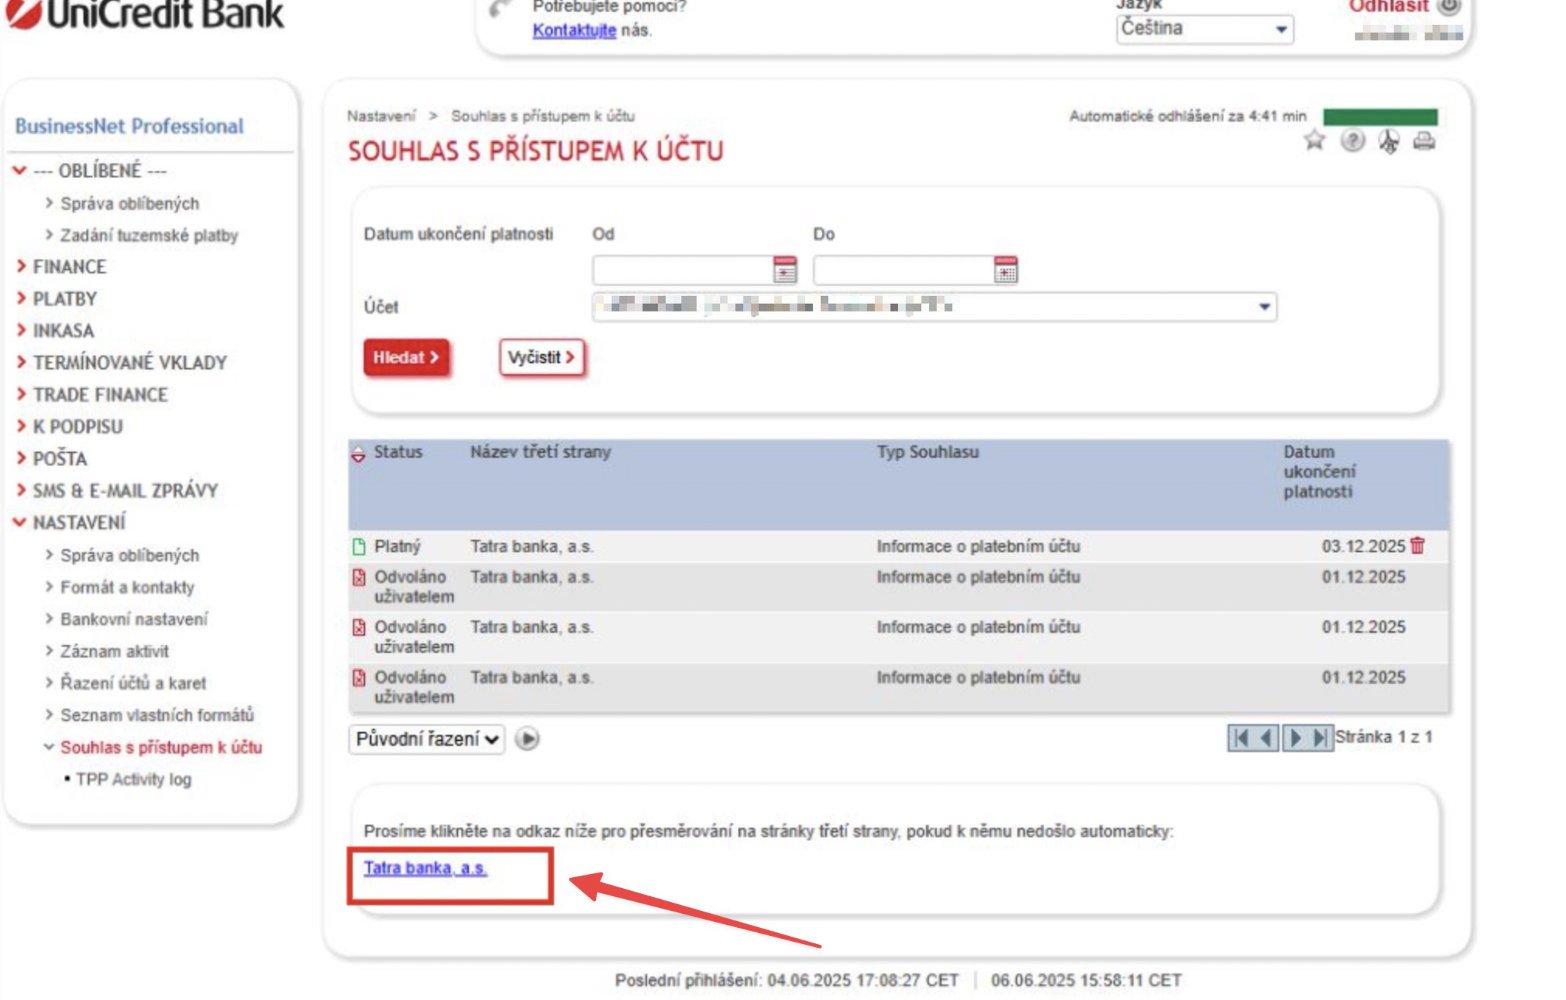Collapse the NASTAVENÍ menu section
The height and width of the screenshot is (1000, 1566).
coord(69,522)
